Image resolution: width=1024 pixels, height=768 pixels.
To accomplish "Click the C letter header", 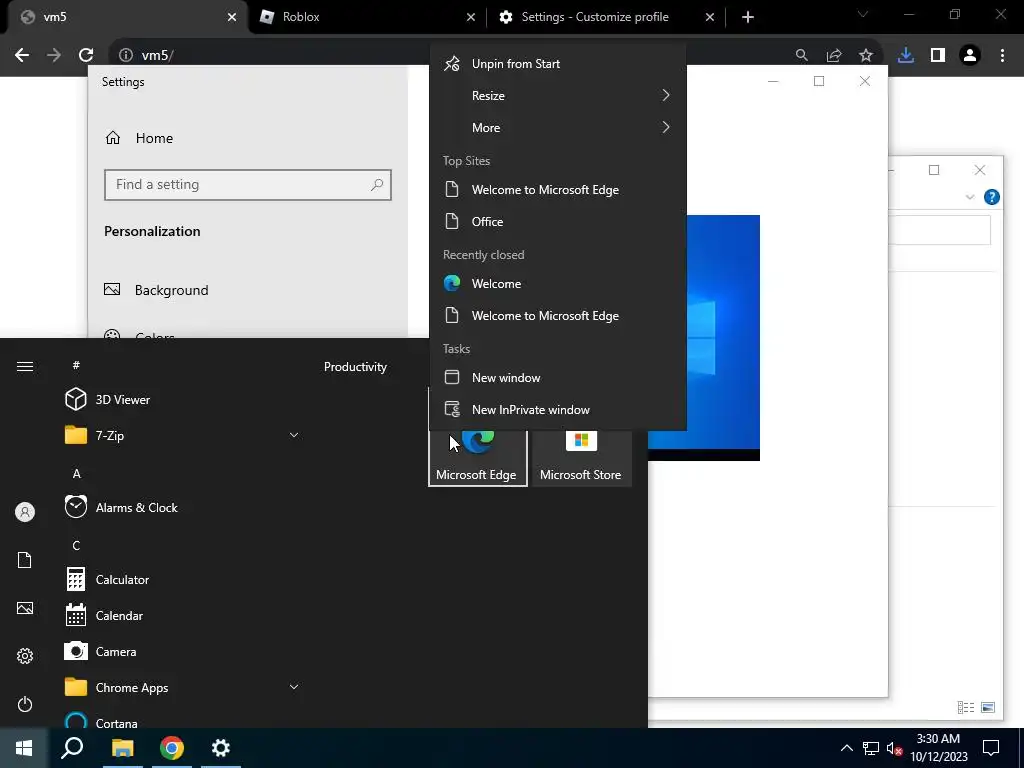I will click(x=76, y=545).
